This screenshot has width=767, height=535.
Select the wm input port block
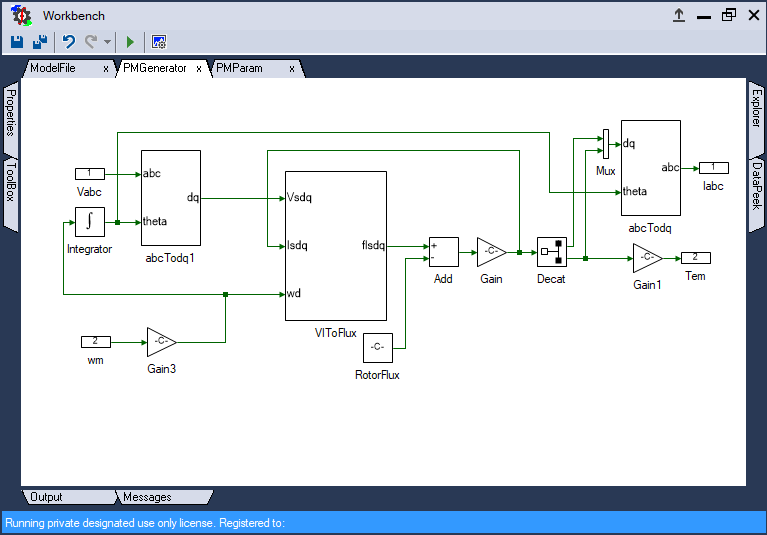click(96, 342)
